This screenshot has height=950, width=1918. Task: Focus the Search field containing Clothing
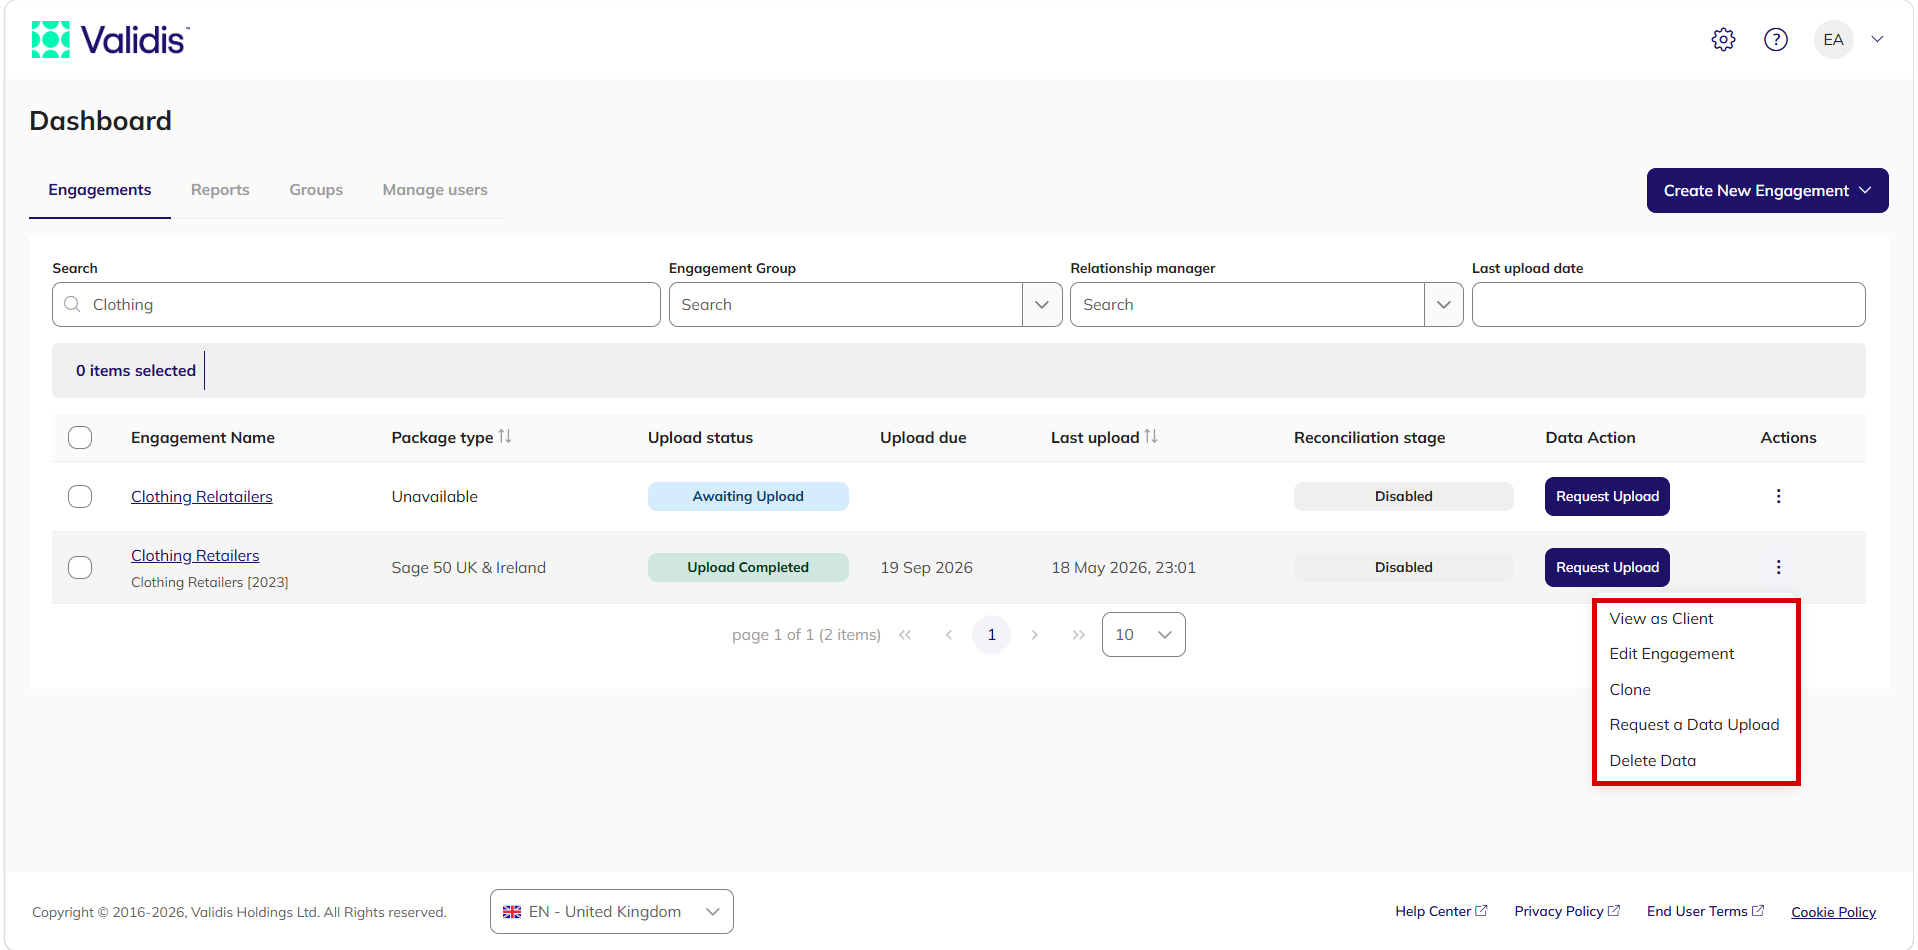coord(356,305)
